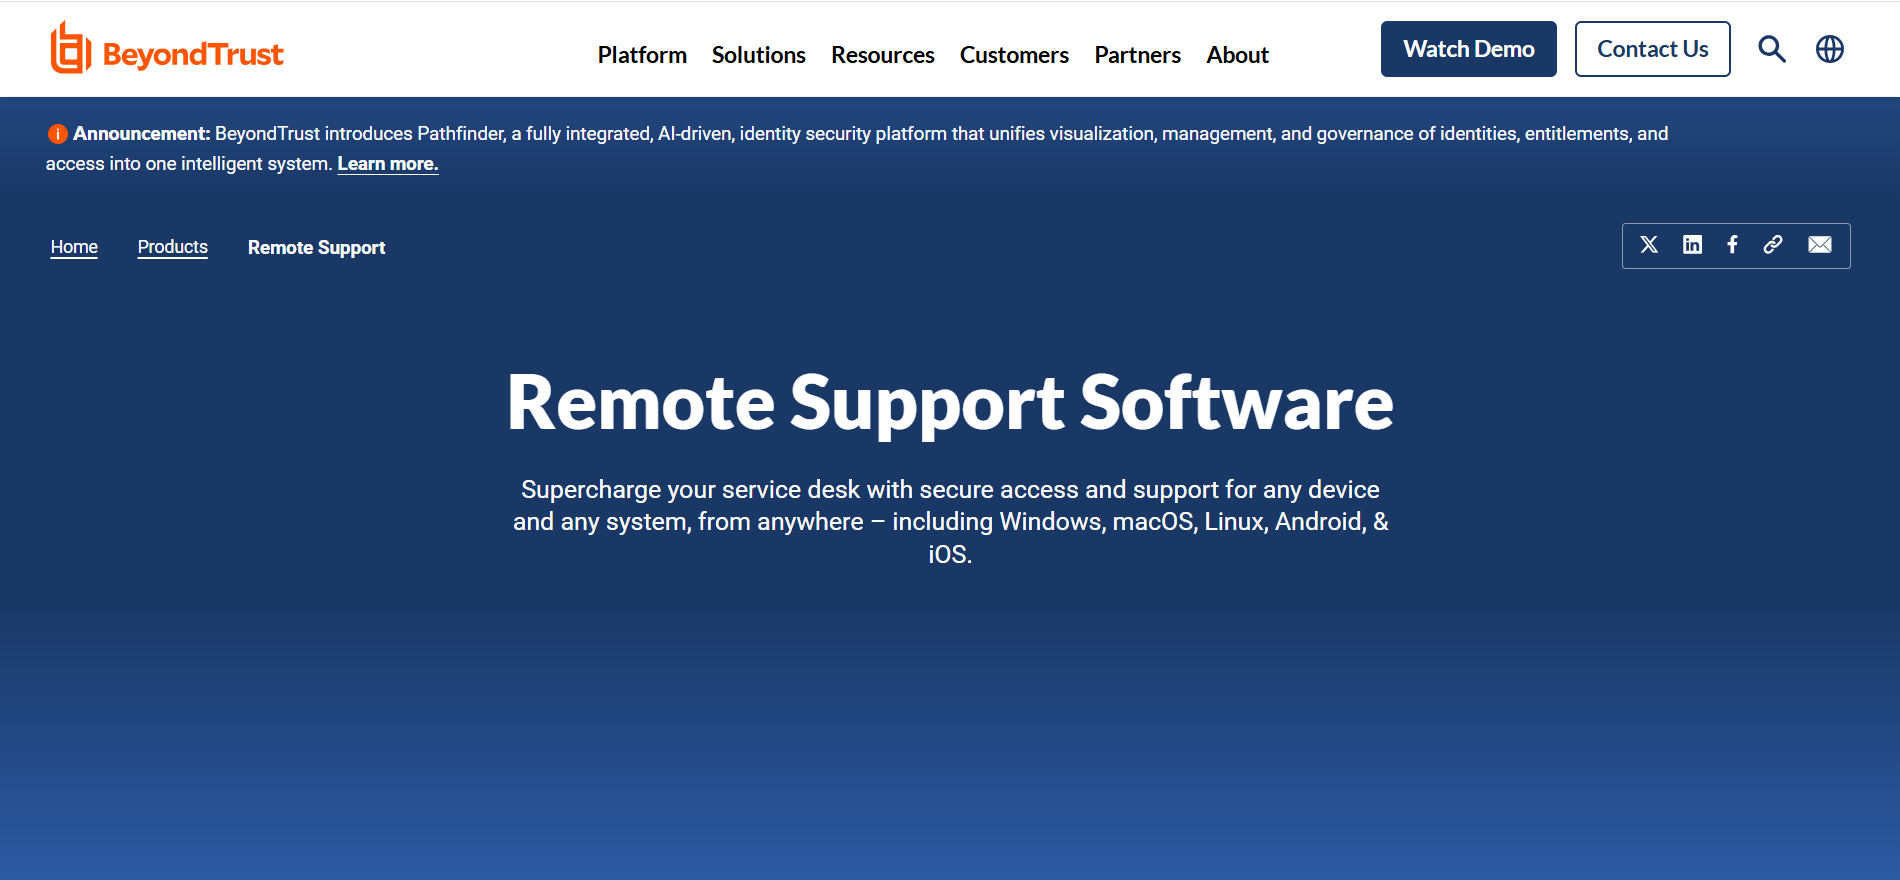
Task: Click the orange announcement info icon
Action: pyautogui.click(x=58, y=134)
